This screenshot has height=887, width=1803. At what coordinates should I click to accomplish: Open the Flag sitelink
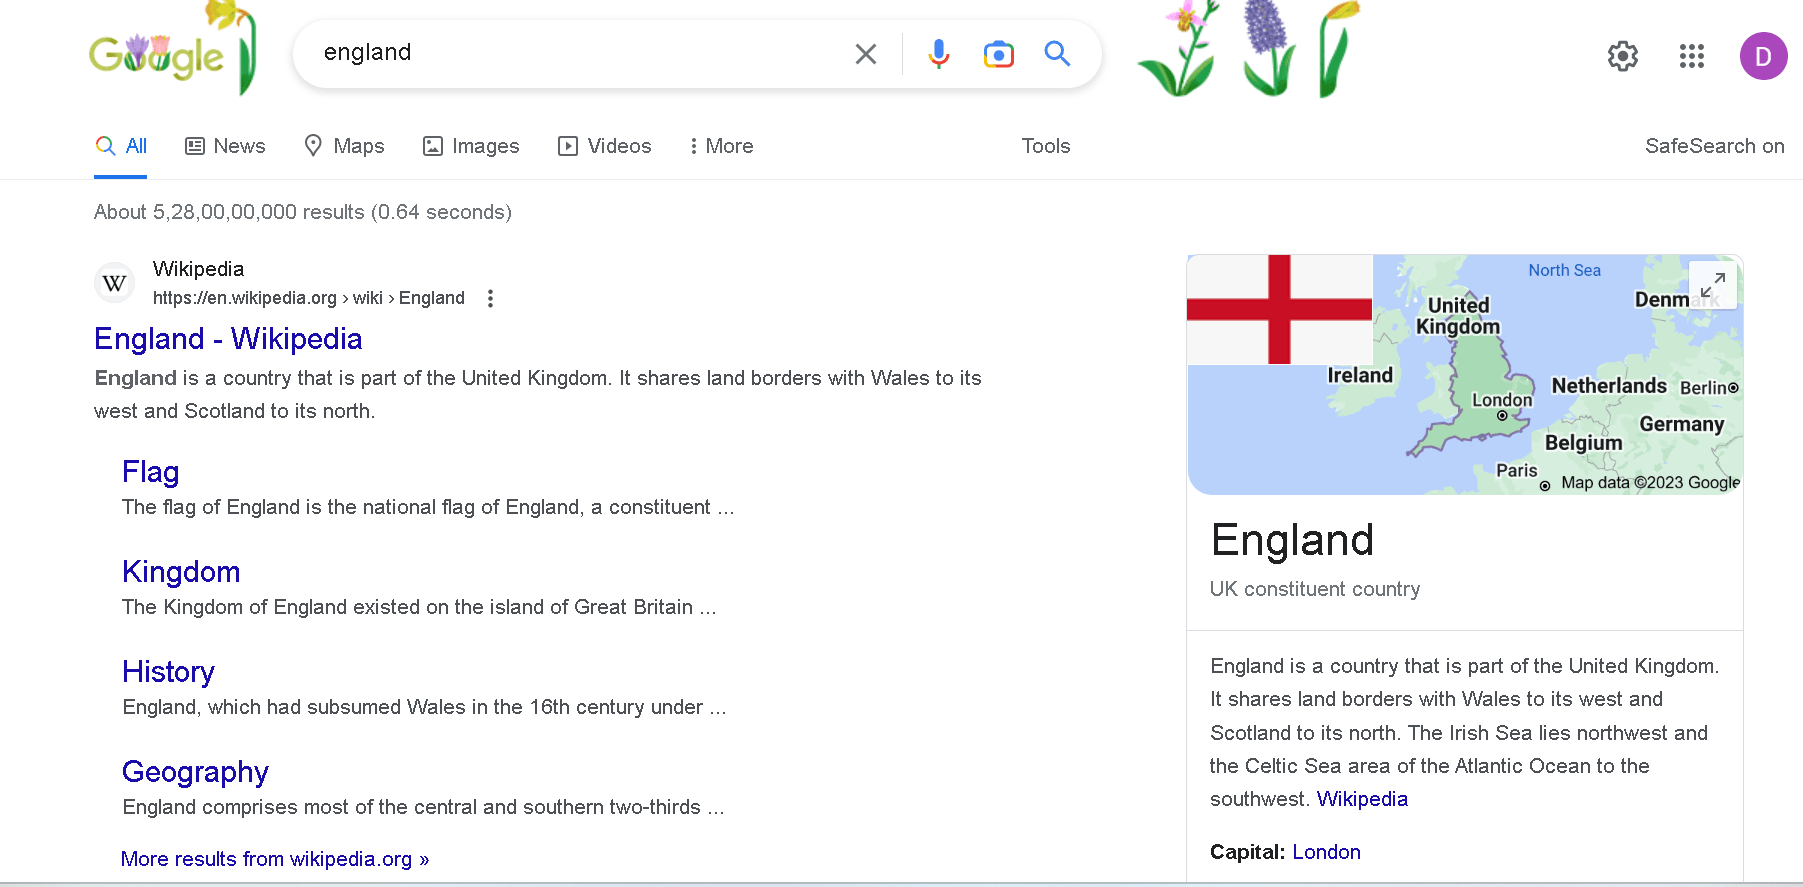coord(151,472)
